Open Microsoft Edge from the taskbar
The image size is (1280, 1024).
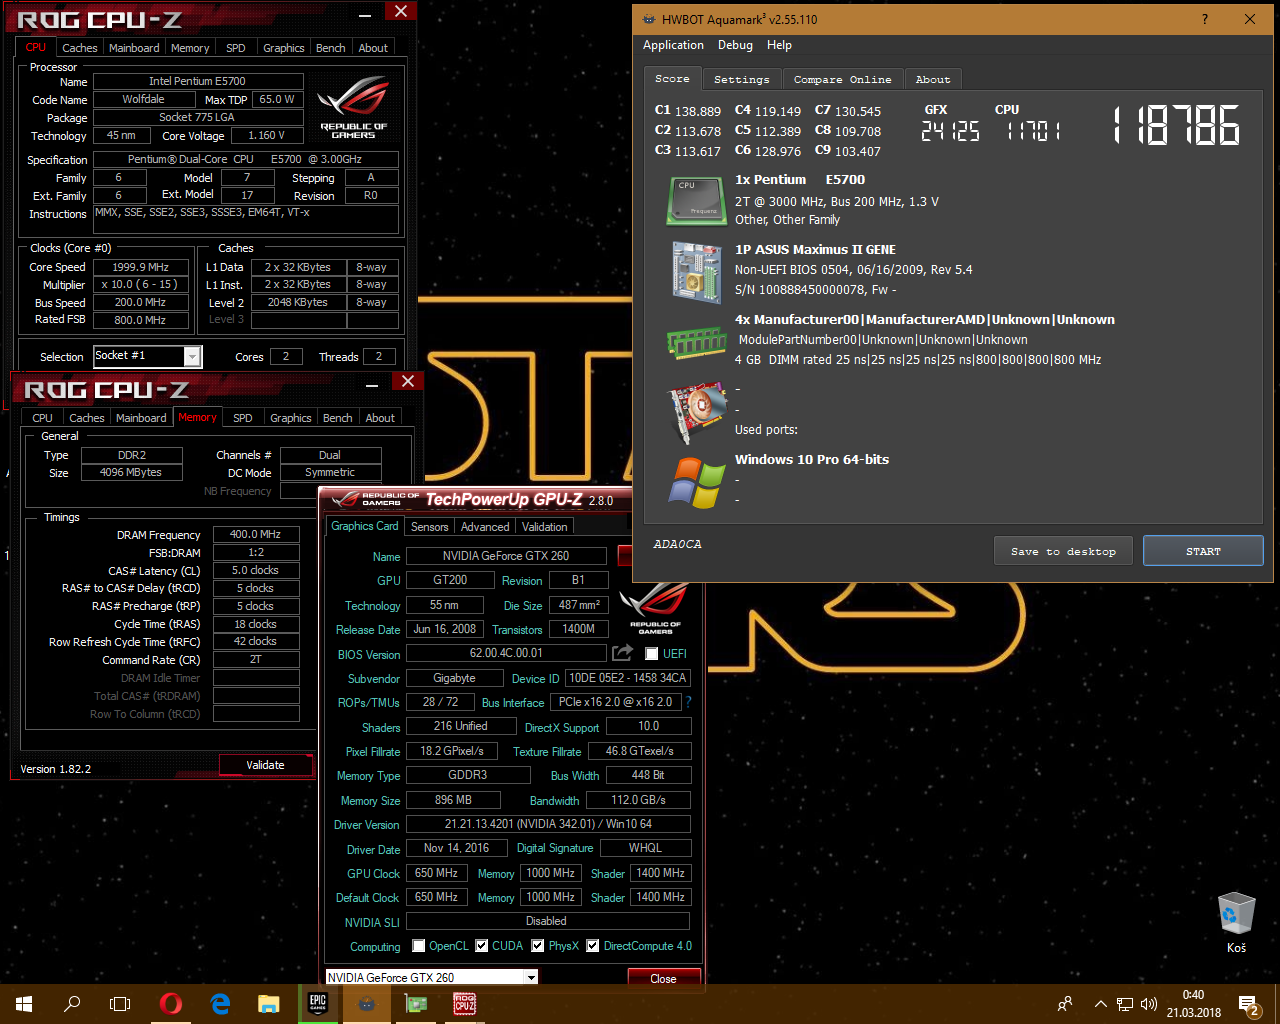220,1004
